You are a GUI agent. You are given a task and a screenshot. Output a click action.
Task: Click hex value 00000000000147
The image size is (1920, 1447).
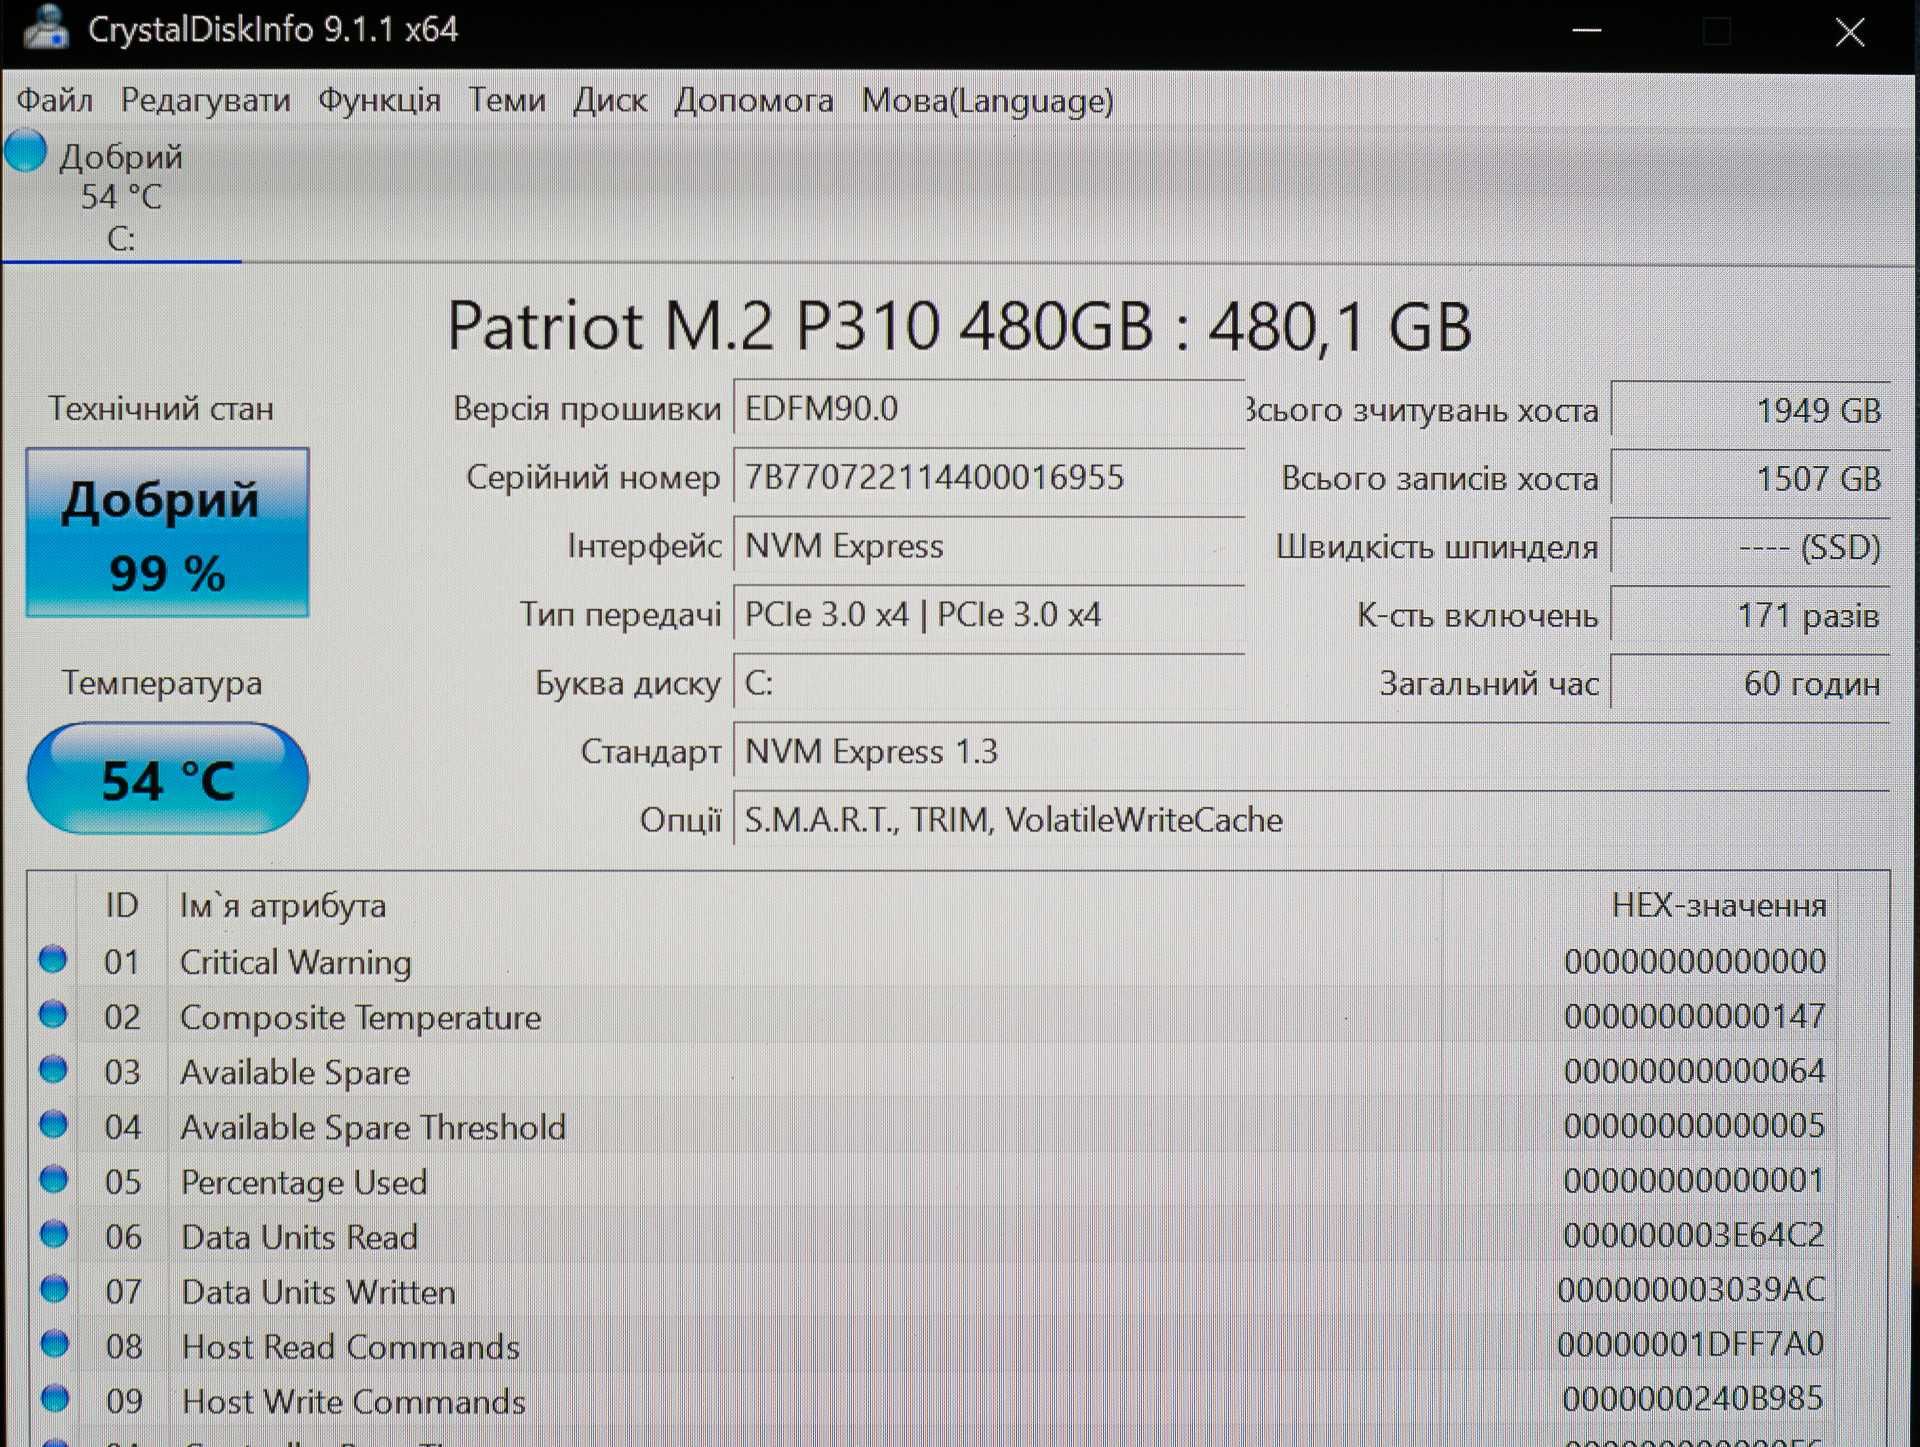click(x=1695, y=1017)
